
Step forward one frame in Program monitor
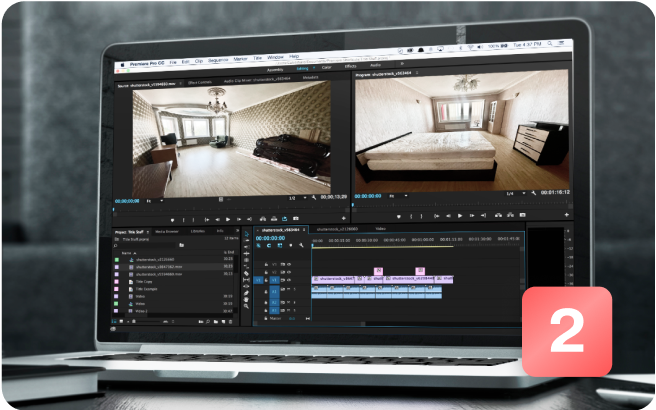click(x=472, y=216)
